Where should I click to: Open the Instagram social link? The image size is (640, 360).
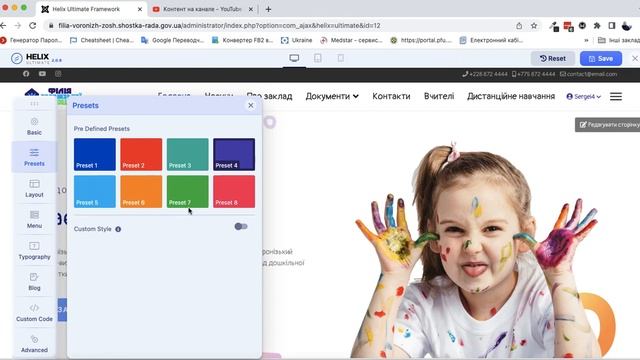[x=58, y=74]
